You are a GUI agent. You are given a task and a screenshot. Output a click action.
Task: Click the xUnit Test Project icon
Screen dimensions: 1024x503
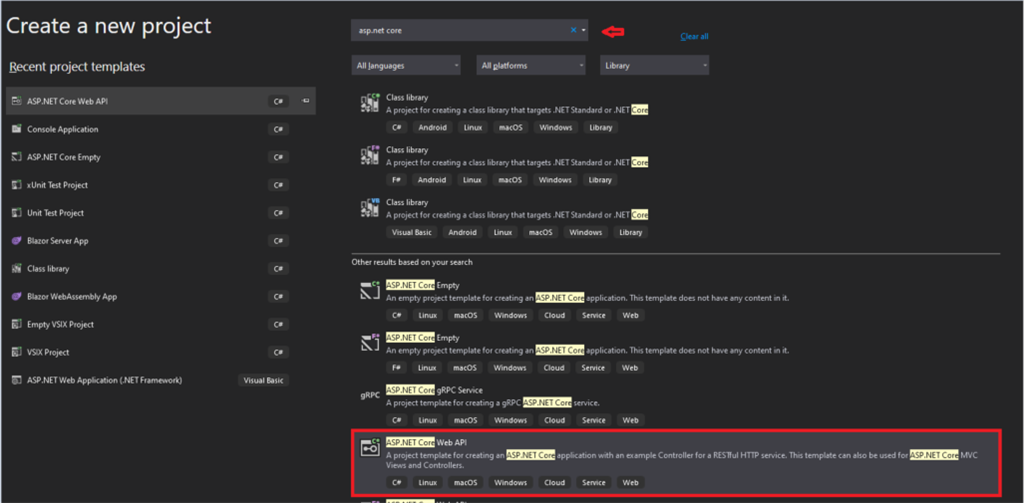point(17,185)
